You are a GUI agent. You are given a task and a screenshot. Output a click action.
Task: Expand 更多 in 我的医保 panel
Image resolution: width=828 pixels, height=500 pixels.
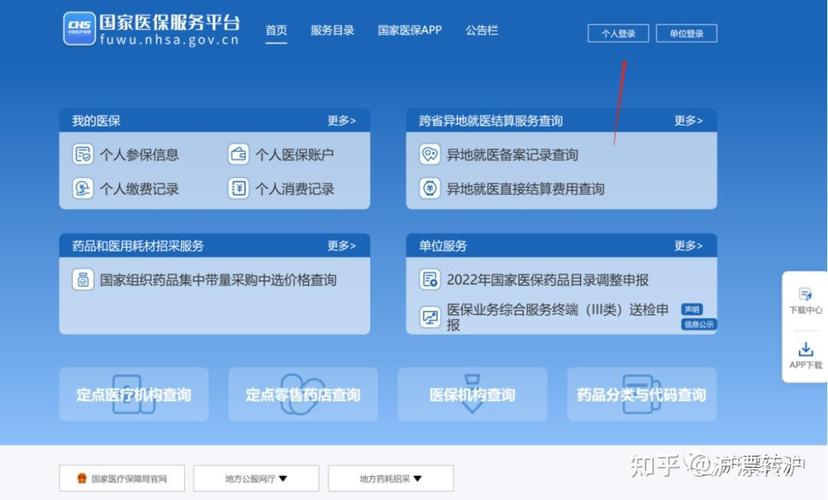pyautogui.click(x=342, y=121)
